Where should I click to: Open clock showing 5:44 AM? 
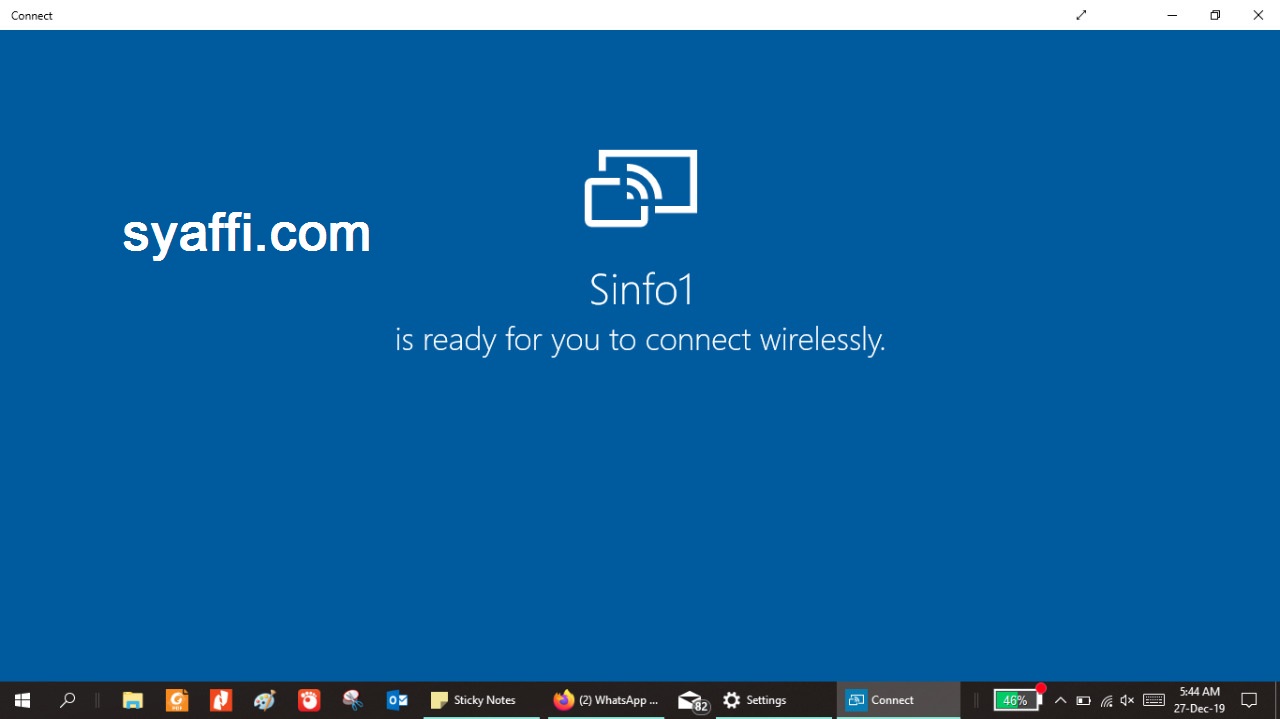(1199, 700)
